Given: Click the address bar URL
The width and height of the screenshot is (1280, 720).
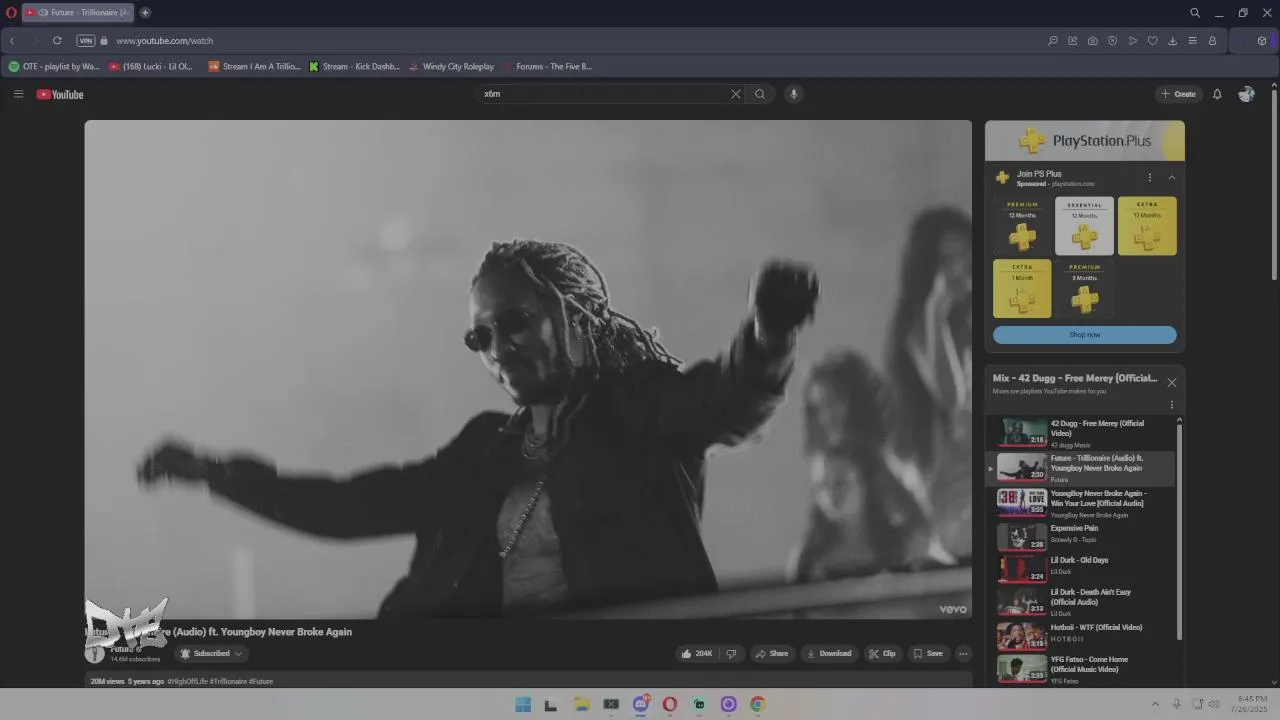Looking at the screenshot, I should coord(165,41).
